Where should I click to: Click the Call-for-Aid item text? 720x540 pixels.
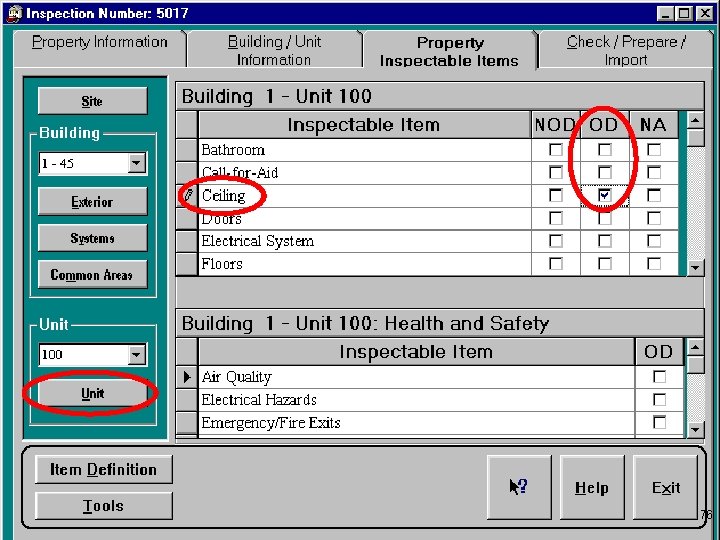tap(240, 173)
